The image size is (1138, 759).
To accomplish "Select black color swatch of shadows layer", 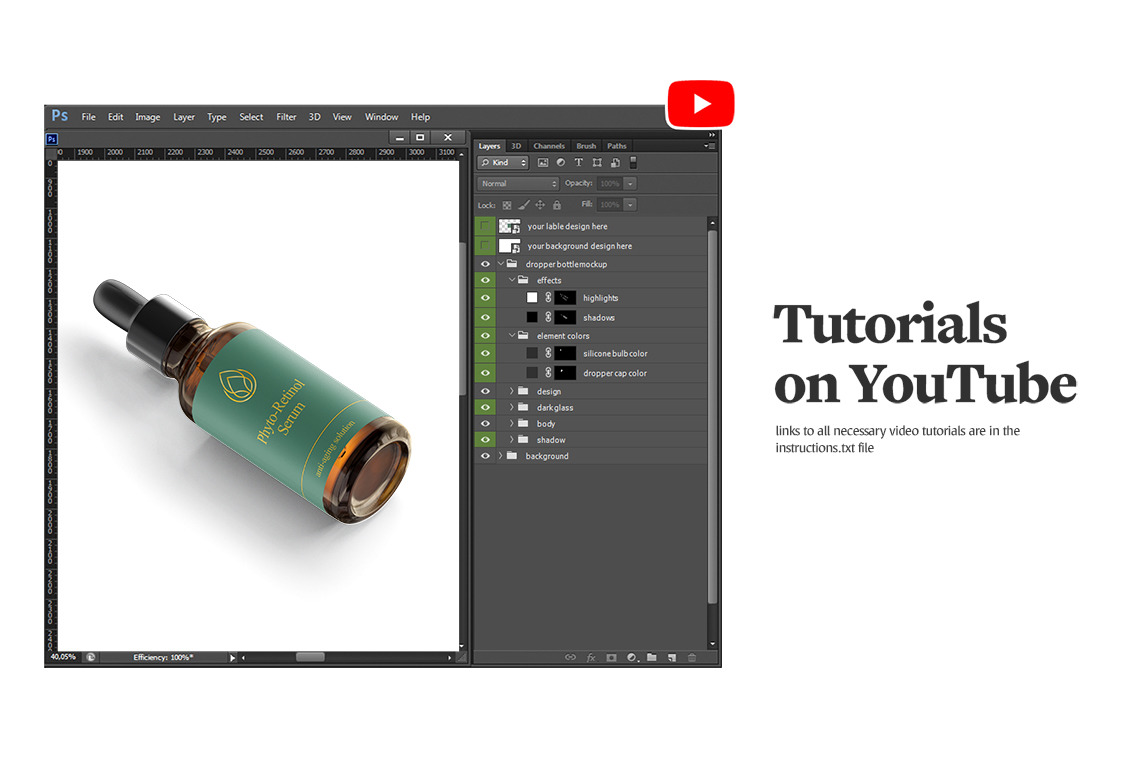I will coord(532,317).
